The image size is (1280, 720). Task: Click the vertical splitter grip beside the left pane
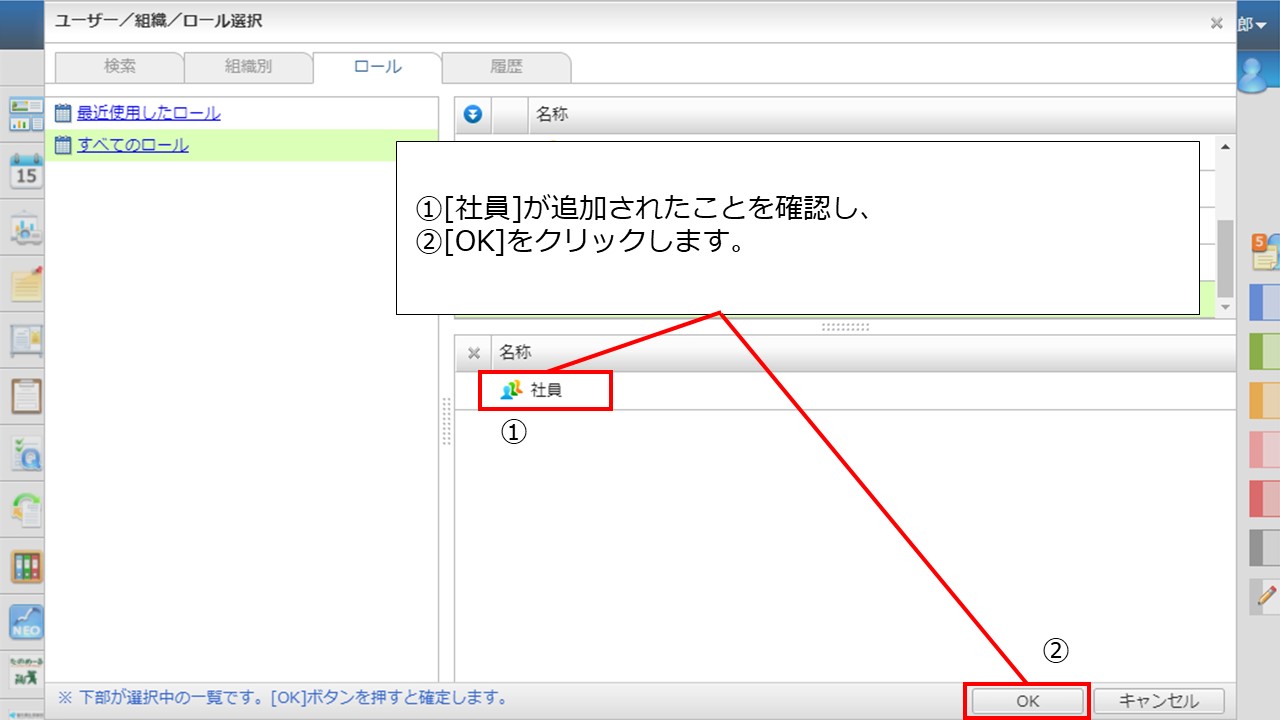446,420
